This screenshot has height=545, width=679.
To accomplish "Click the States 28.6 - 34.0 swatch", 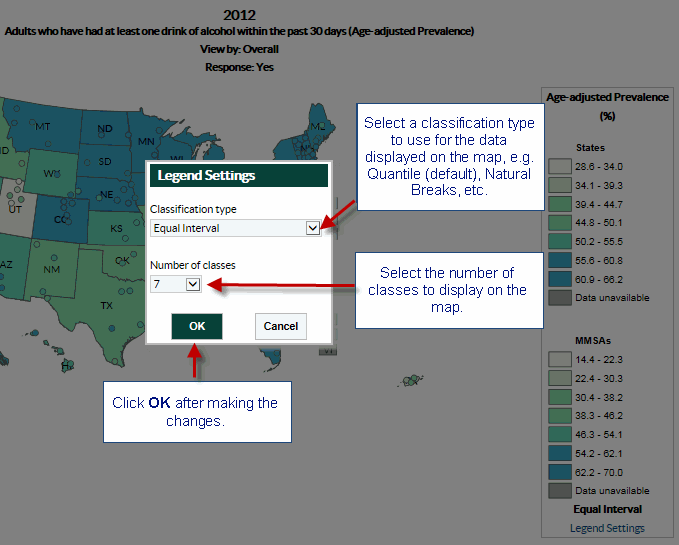I will click(559, 166).
